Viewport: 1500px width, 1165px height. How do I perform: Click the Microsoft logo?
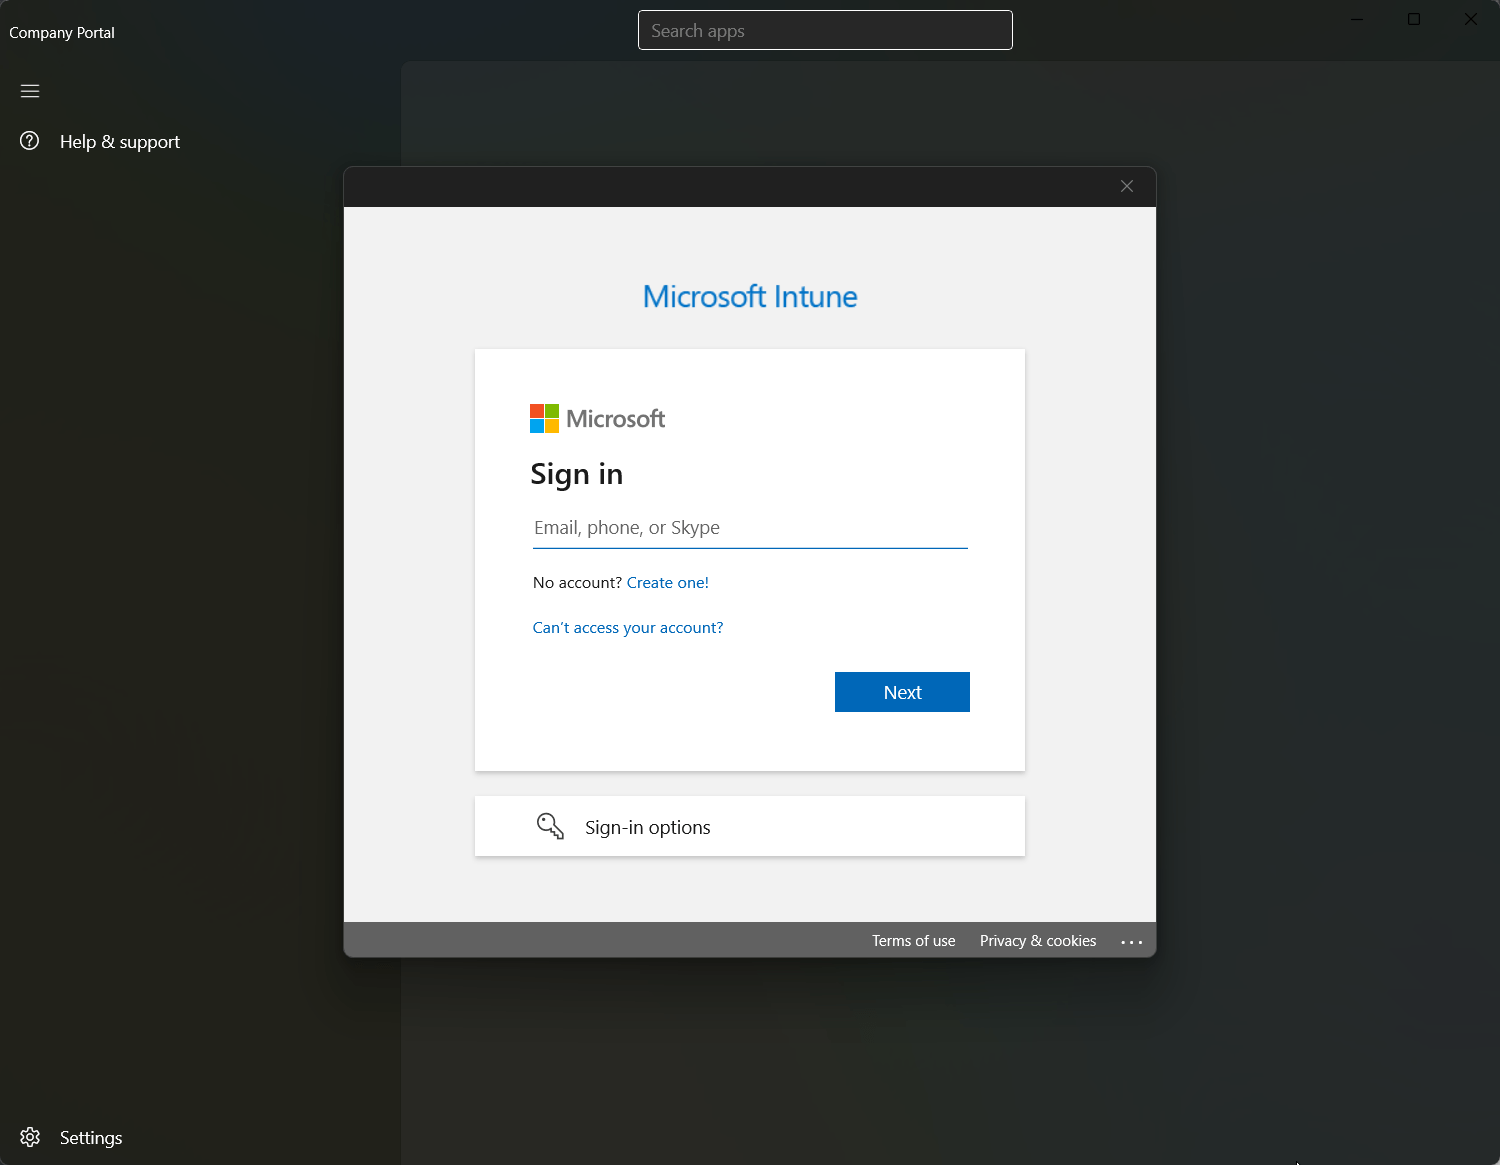point(597,419)
